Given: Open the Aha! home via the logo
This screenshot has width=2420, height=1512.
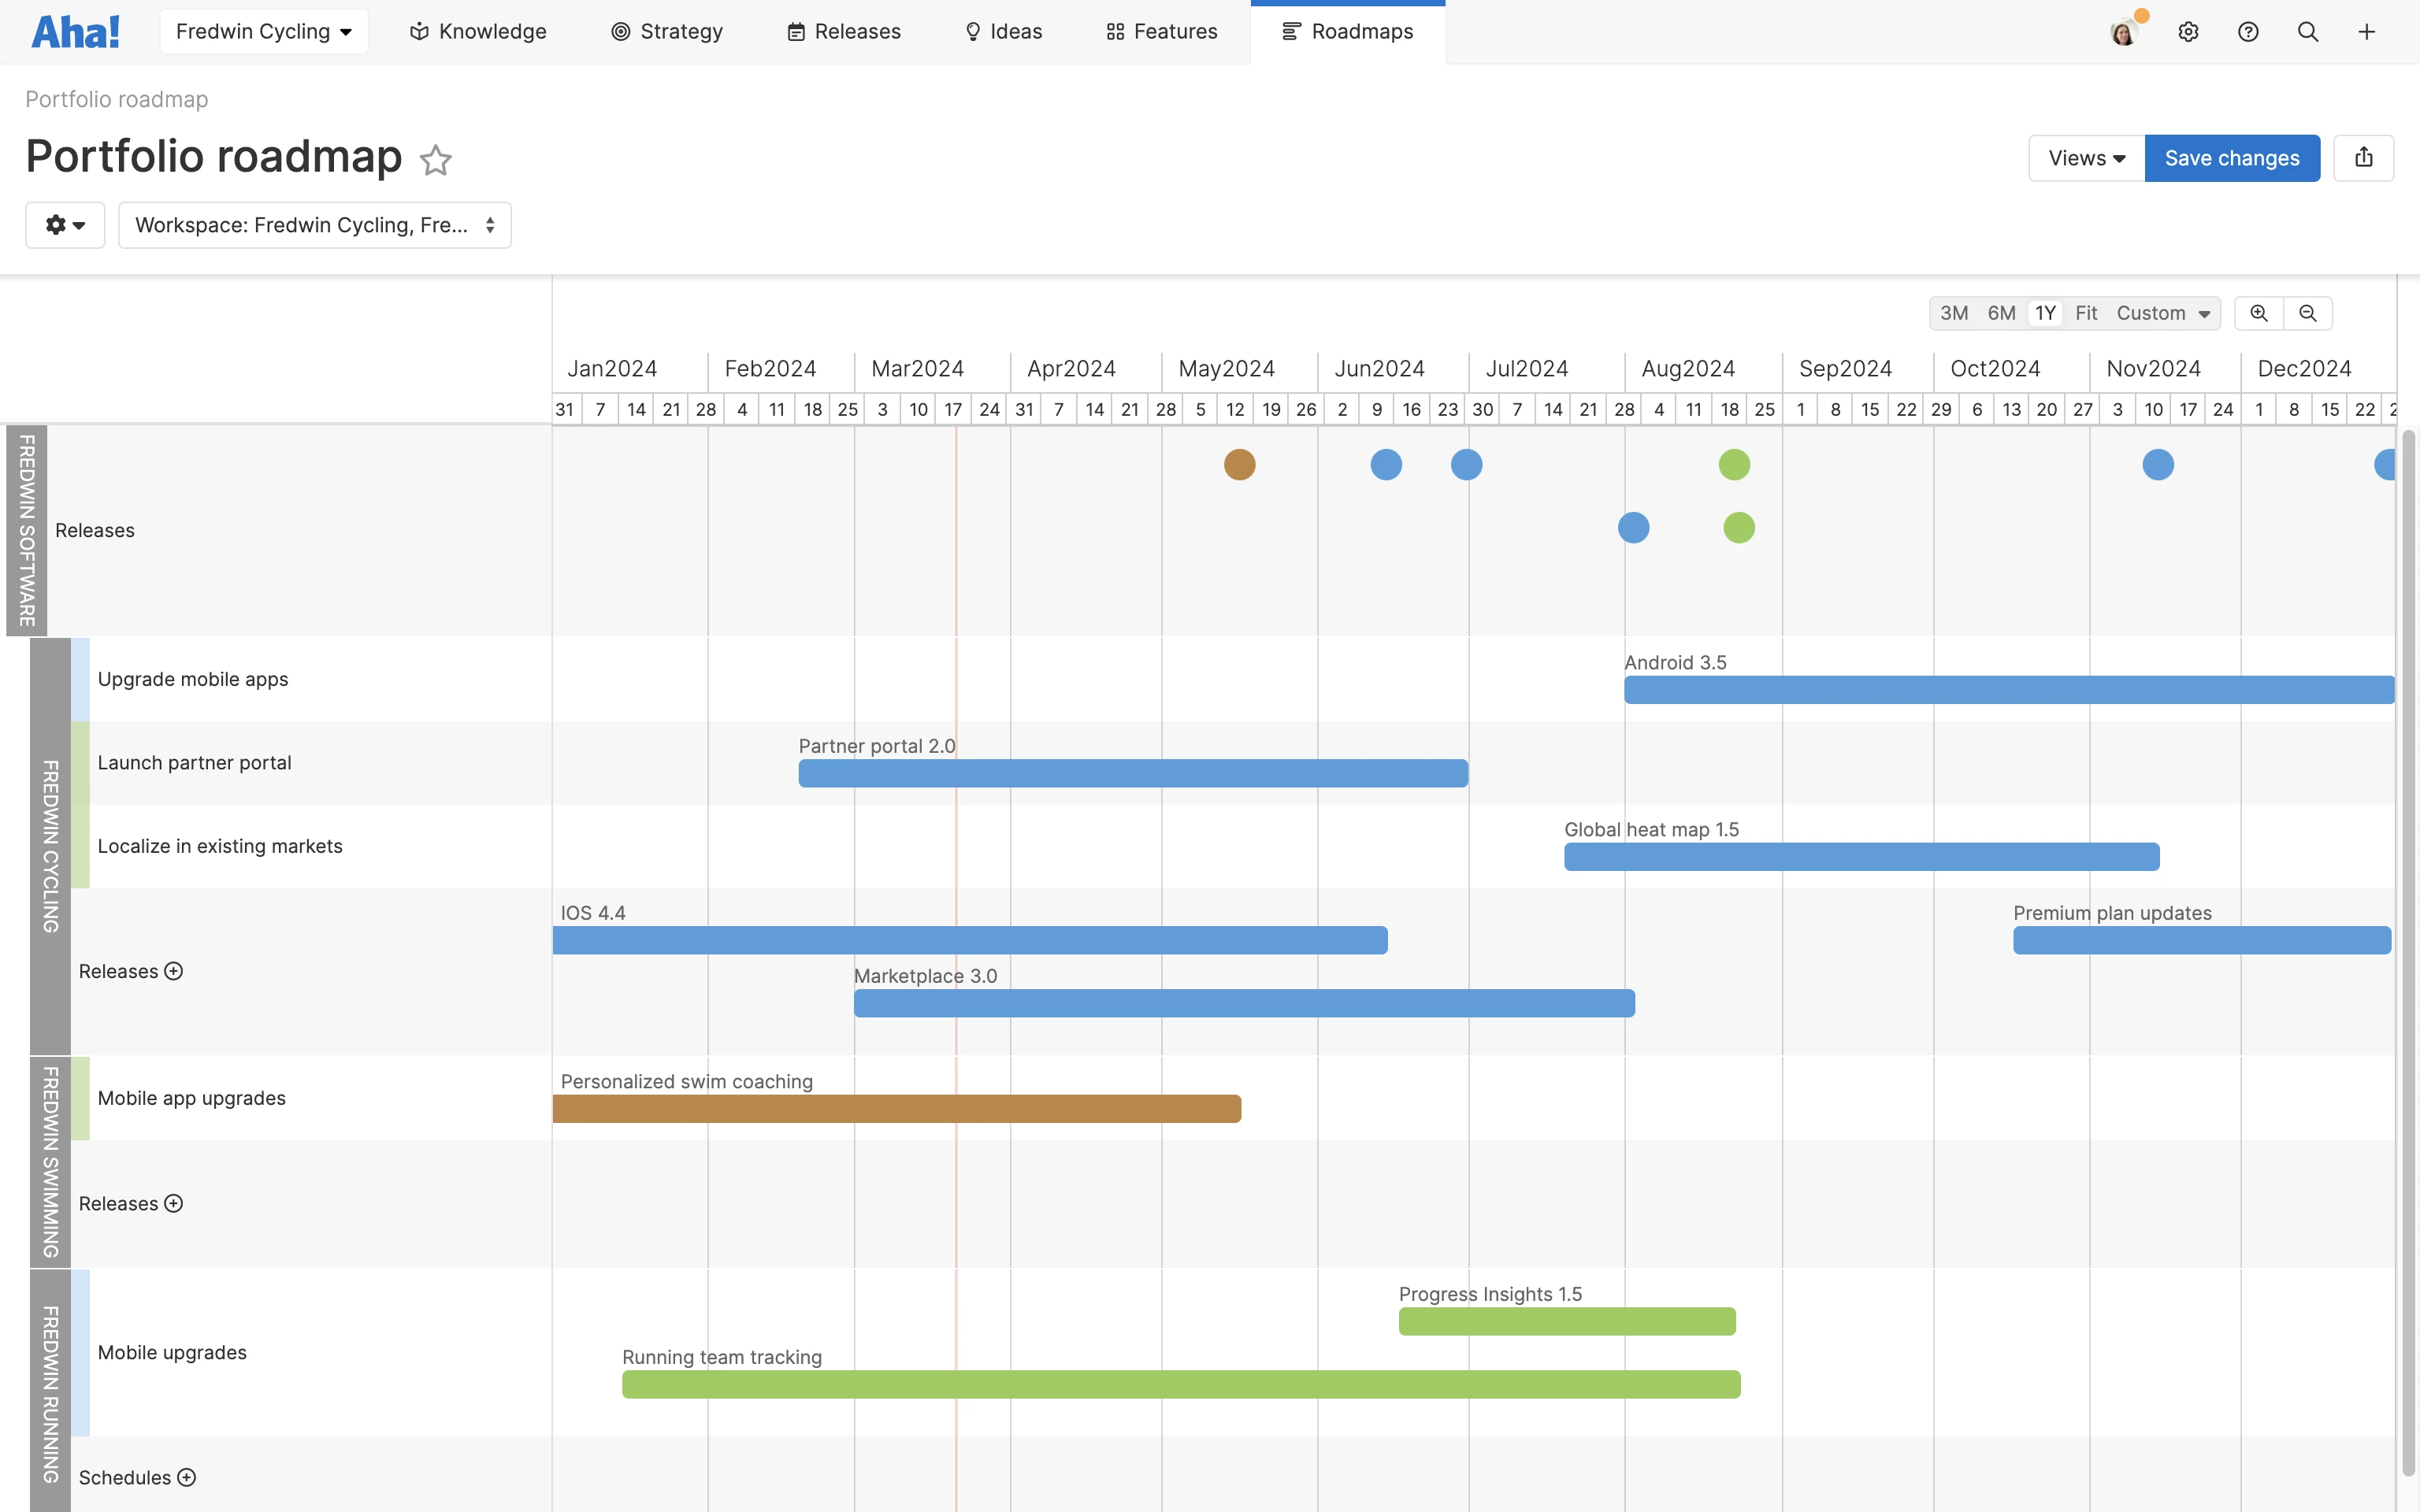Looking at the screenshot, I should click(75, 31).
